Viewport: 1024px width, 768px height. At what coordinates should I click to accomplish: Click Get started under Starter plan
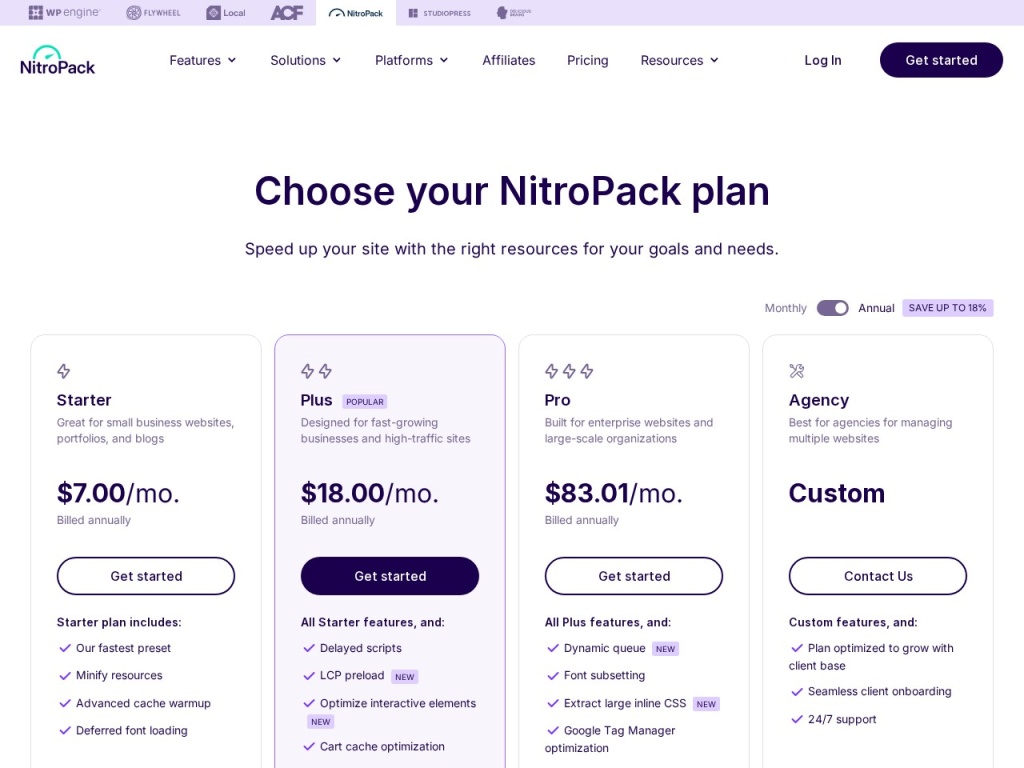146,576
